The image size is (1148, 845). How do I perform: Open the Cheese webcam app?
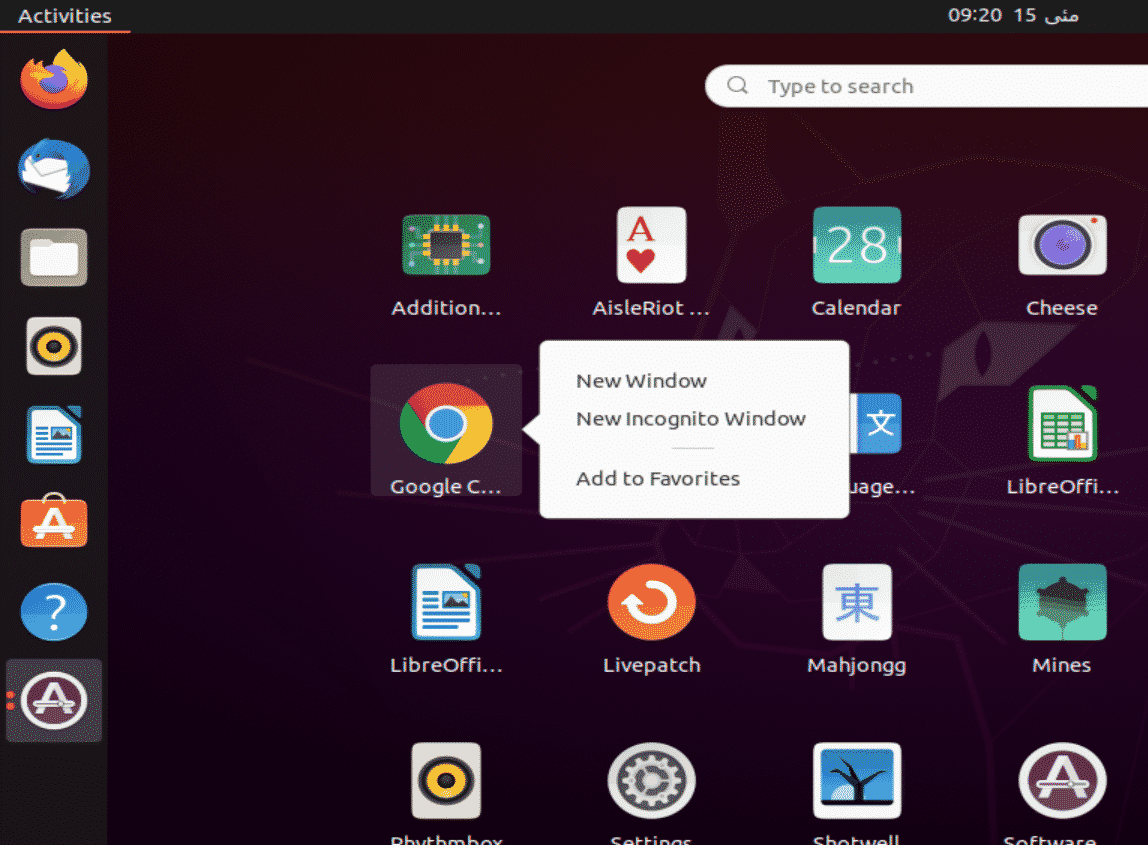(x=1061, y=246)
